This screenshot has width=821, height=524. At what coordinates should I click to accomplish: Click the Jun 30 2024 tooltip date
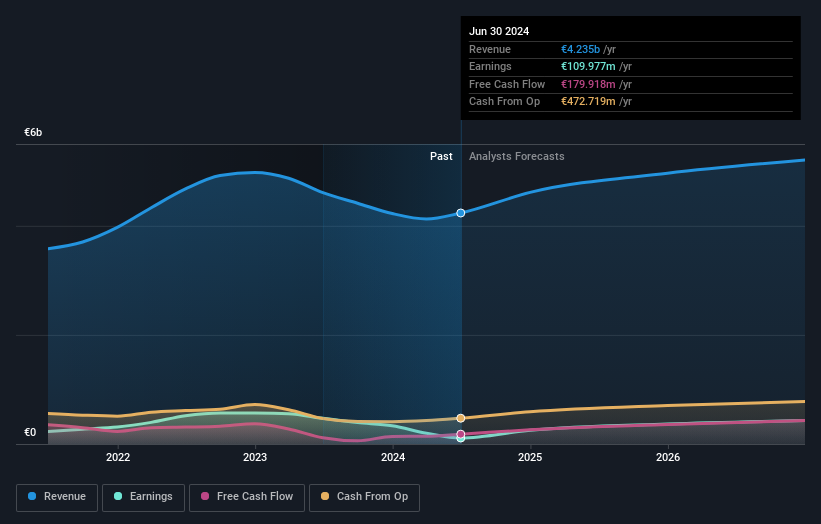pos(499,31)
